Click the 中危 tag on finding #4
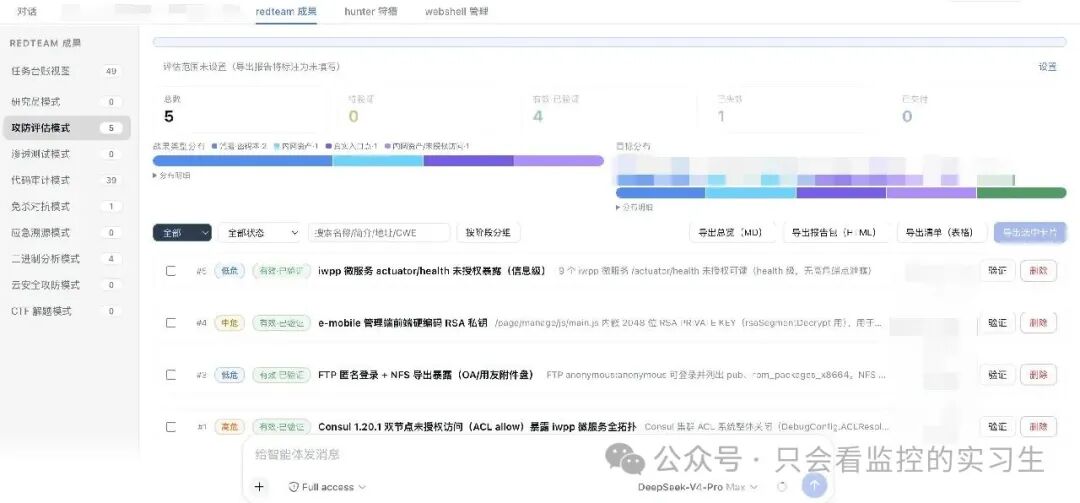The width and height of the screenshot is (1080, 503). 229,322
